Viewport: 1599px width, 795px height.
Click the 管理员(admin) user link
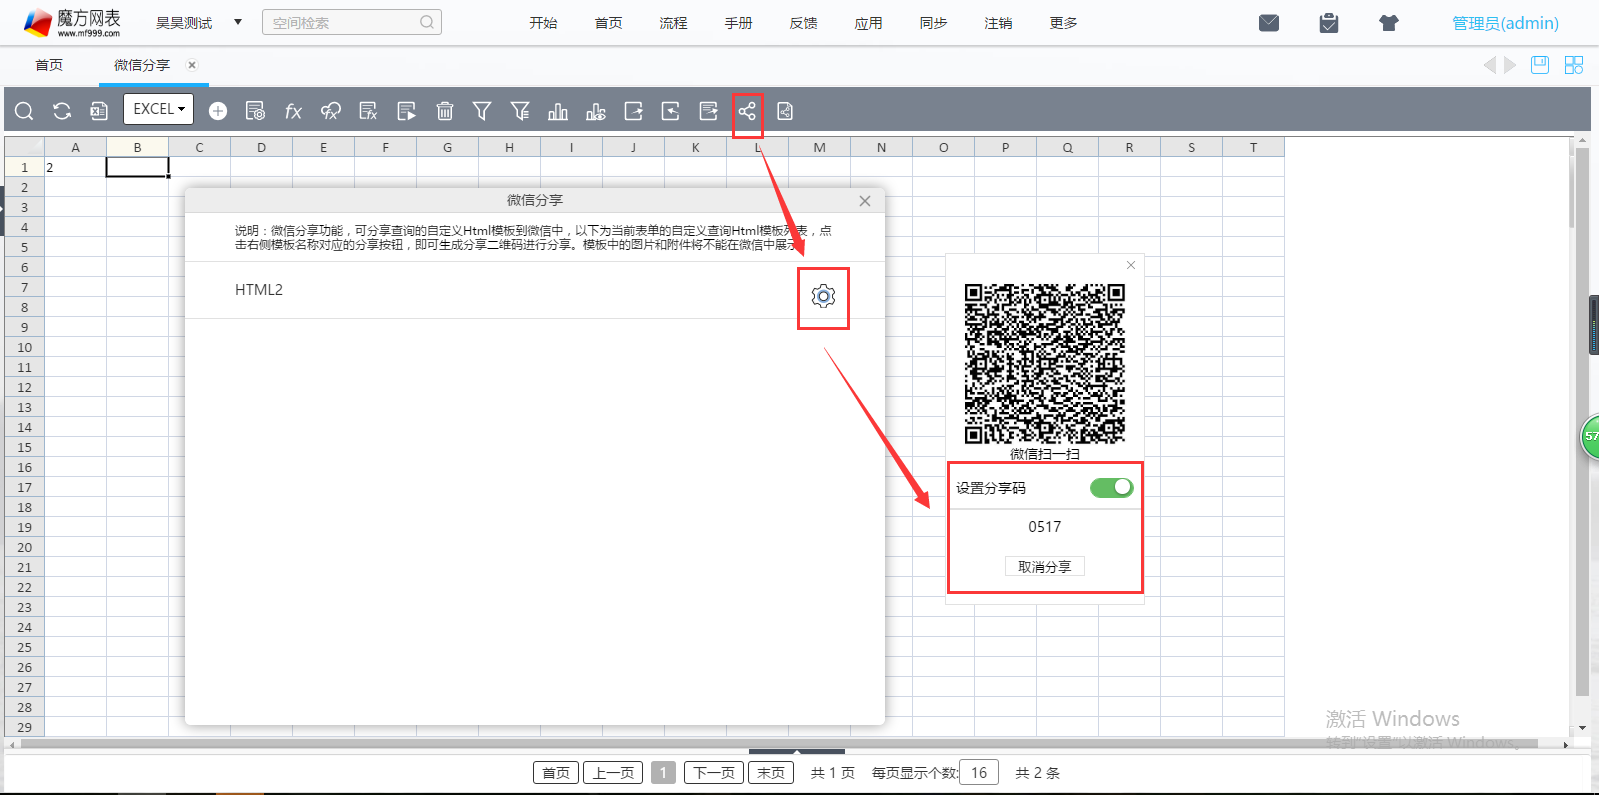pyautogui.click(x=1505, y=23)
